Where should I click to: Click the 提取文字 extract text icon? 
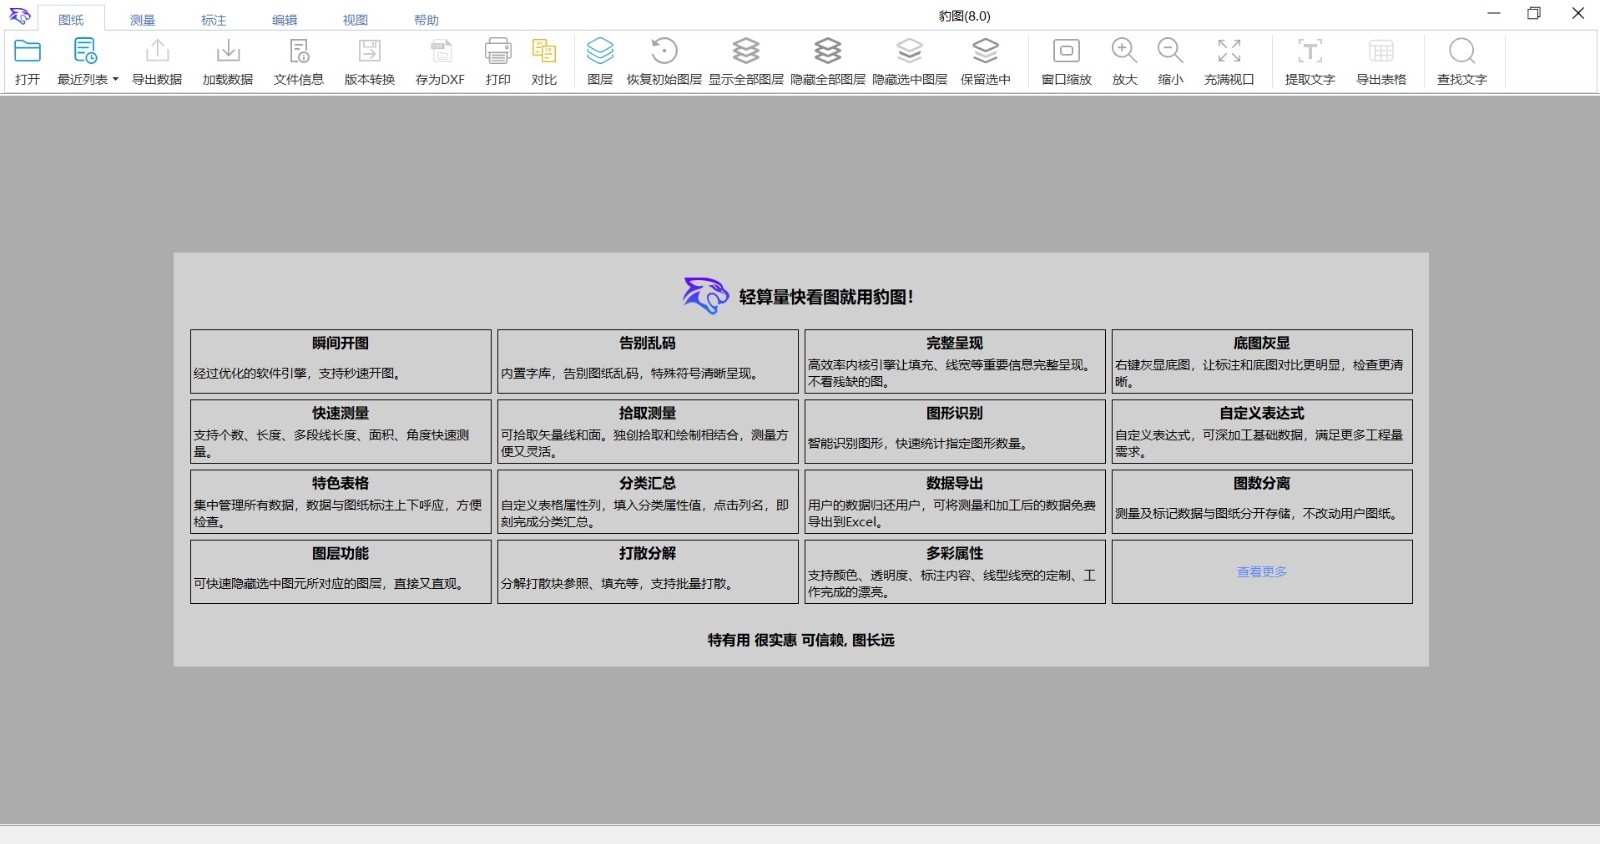click(x=1310, y=51)
